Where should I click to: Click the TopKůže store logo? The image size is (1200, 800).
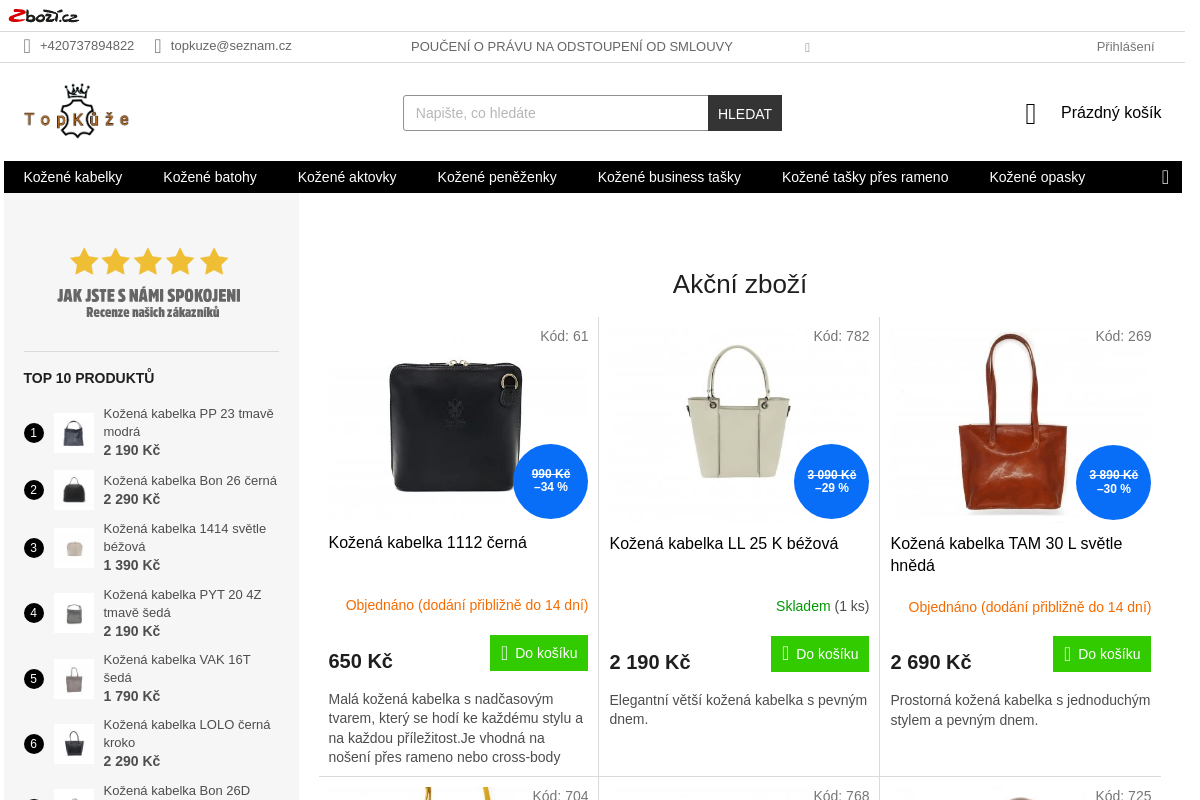coord(77,112)
